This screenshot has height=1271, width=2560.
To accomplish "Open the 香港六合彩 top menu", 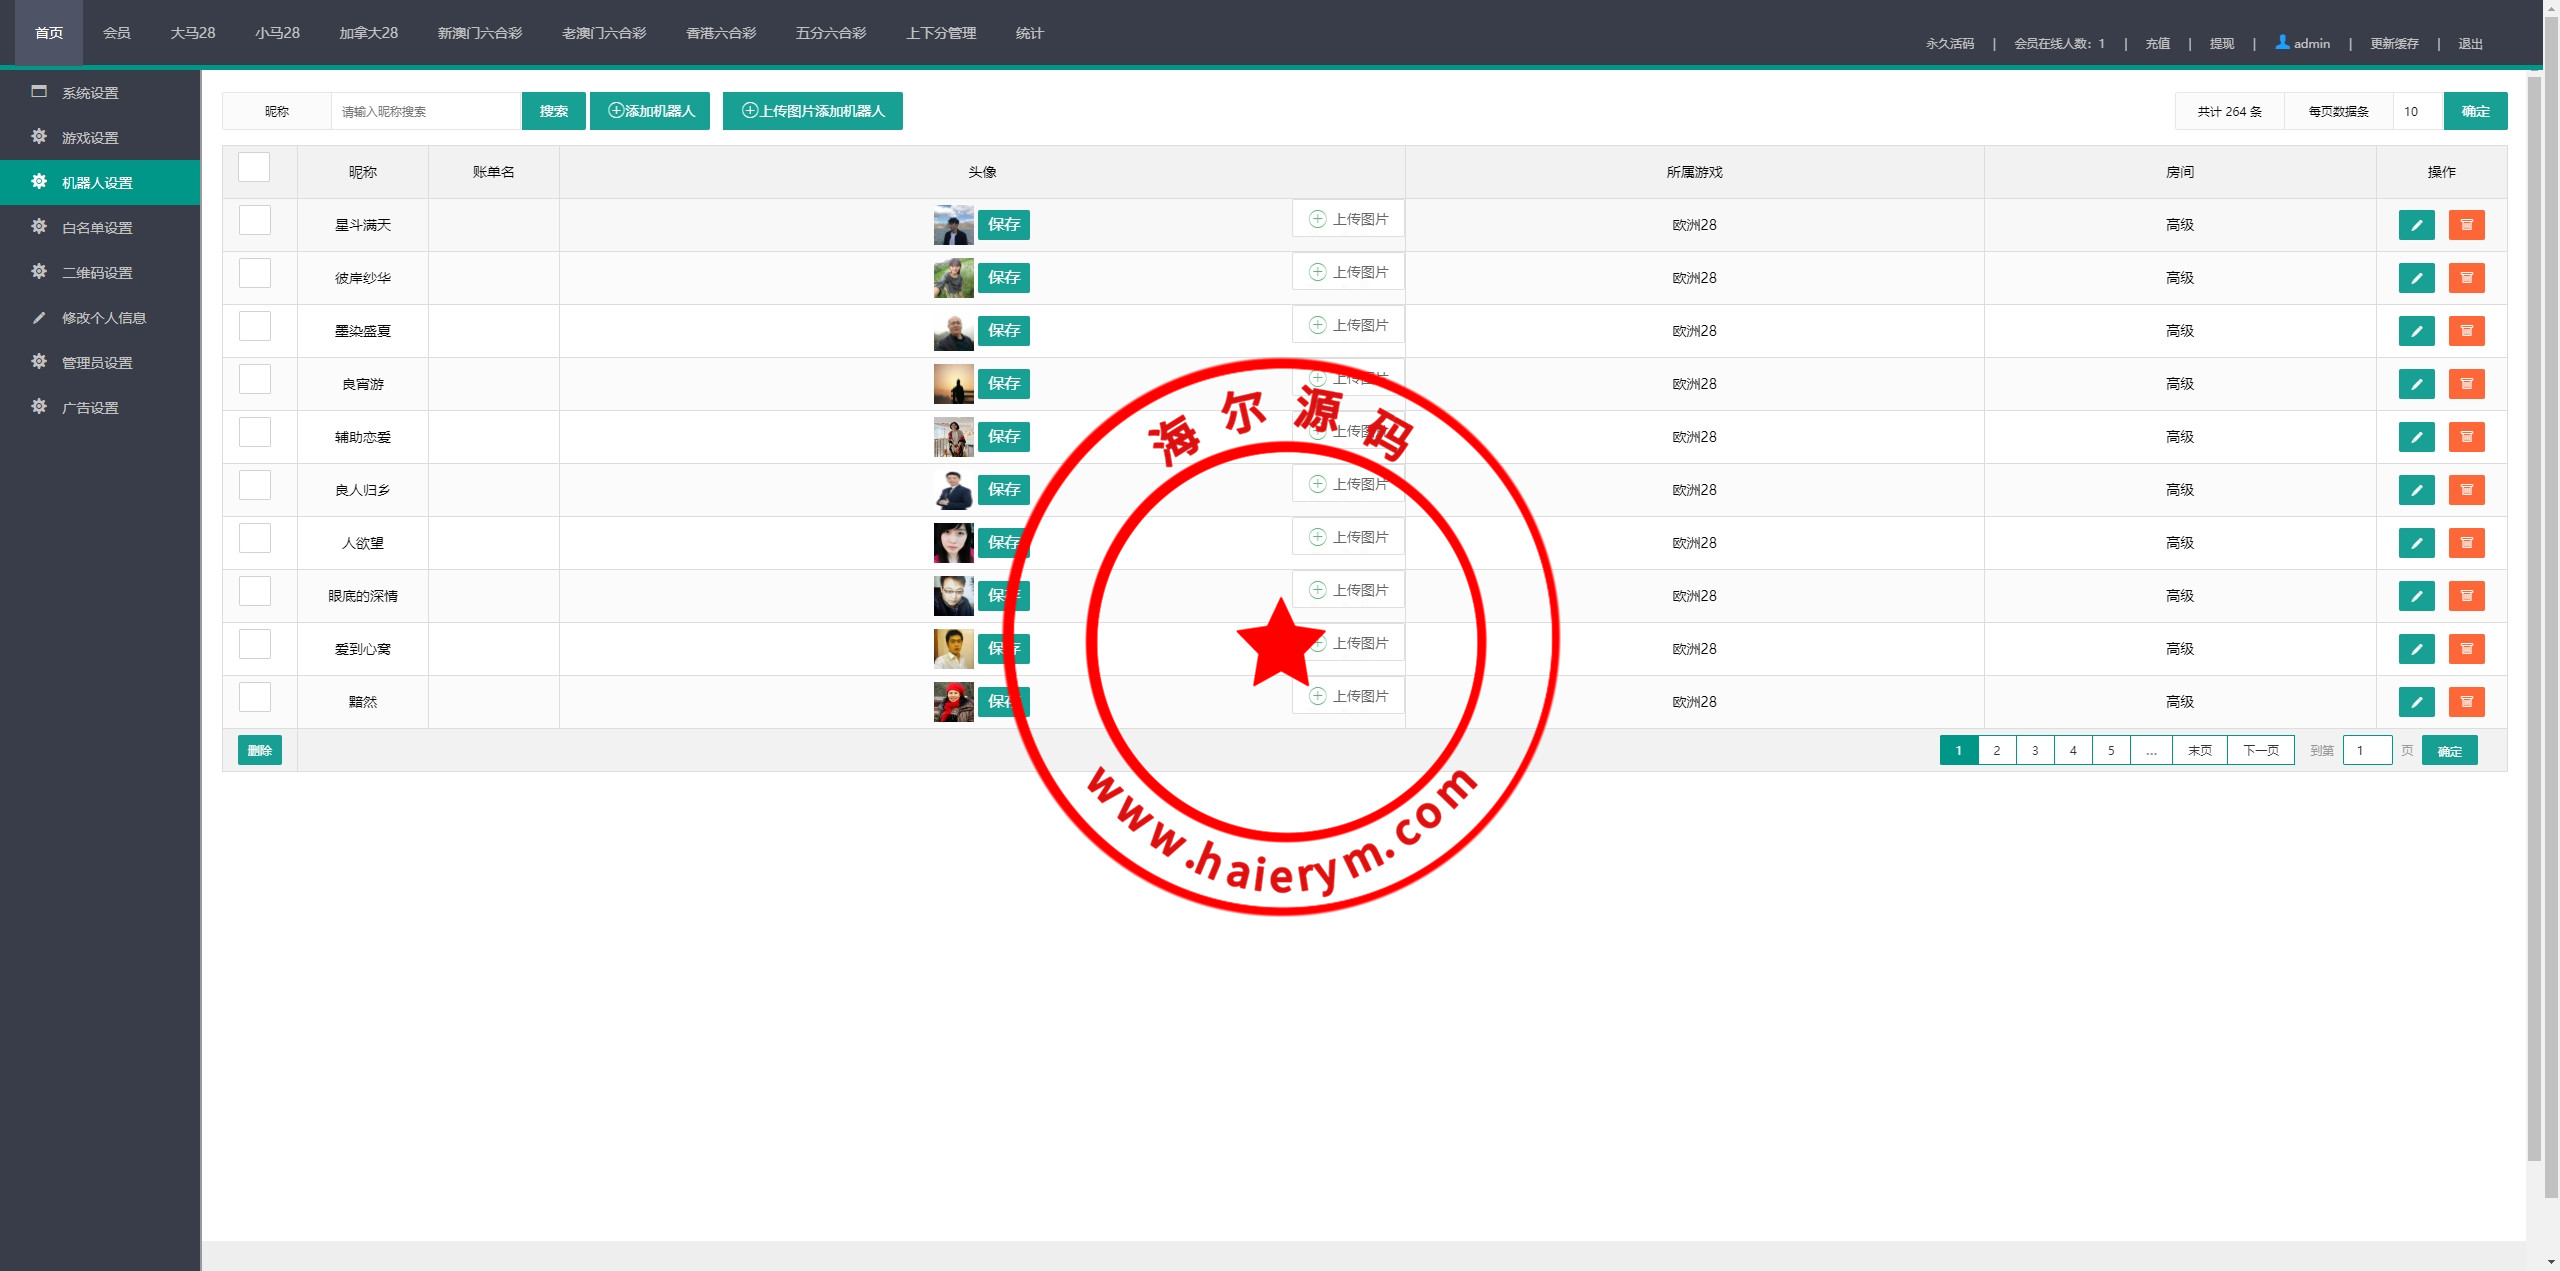I will [720, 33].
